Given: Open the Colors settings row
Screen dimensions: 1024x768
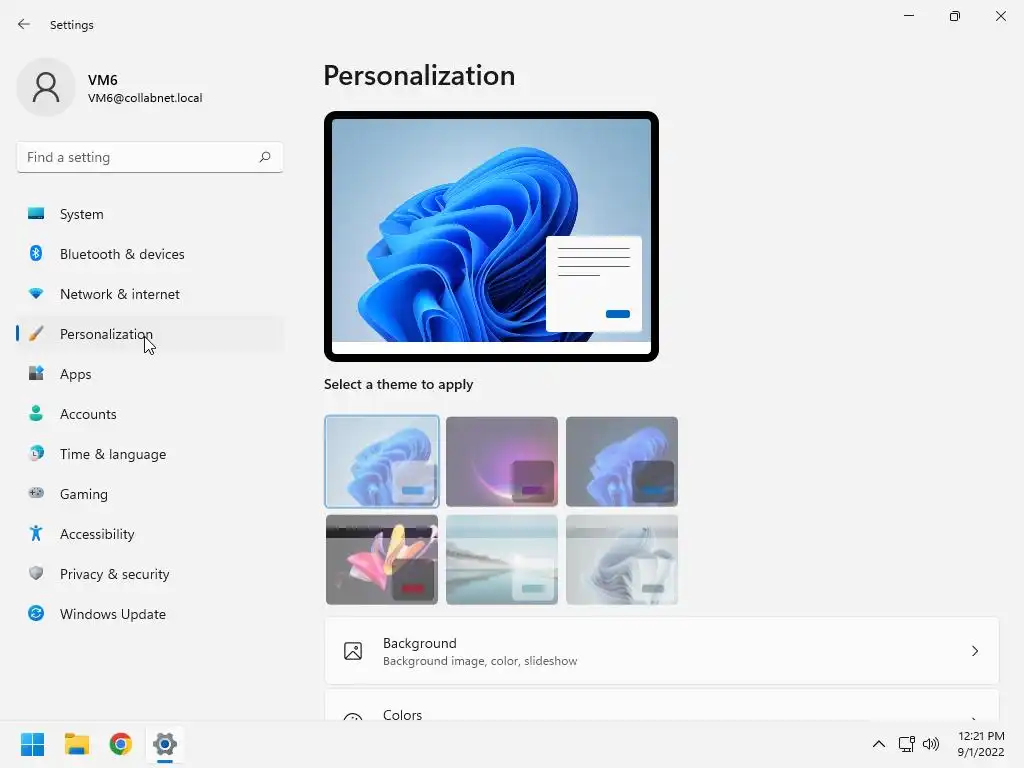Looking at the screenshot, I should [662, 706].
